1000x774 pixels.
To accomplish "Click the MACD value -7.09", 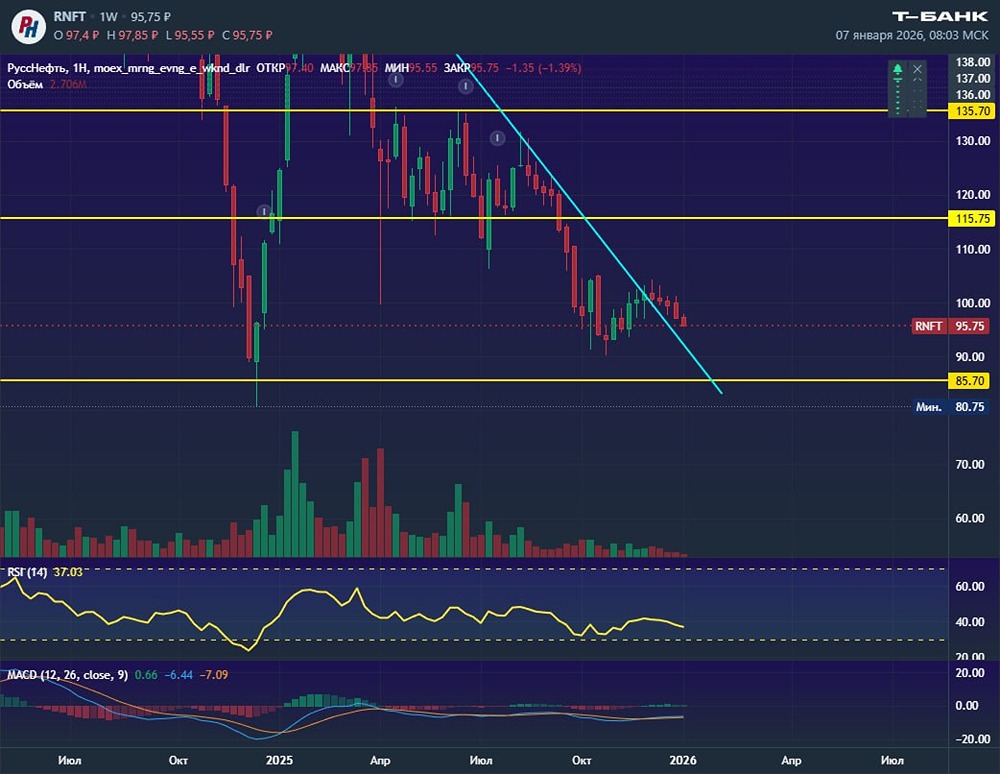I will point(214,675).
